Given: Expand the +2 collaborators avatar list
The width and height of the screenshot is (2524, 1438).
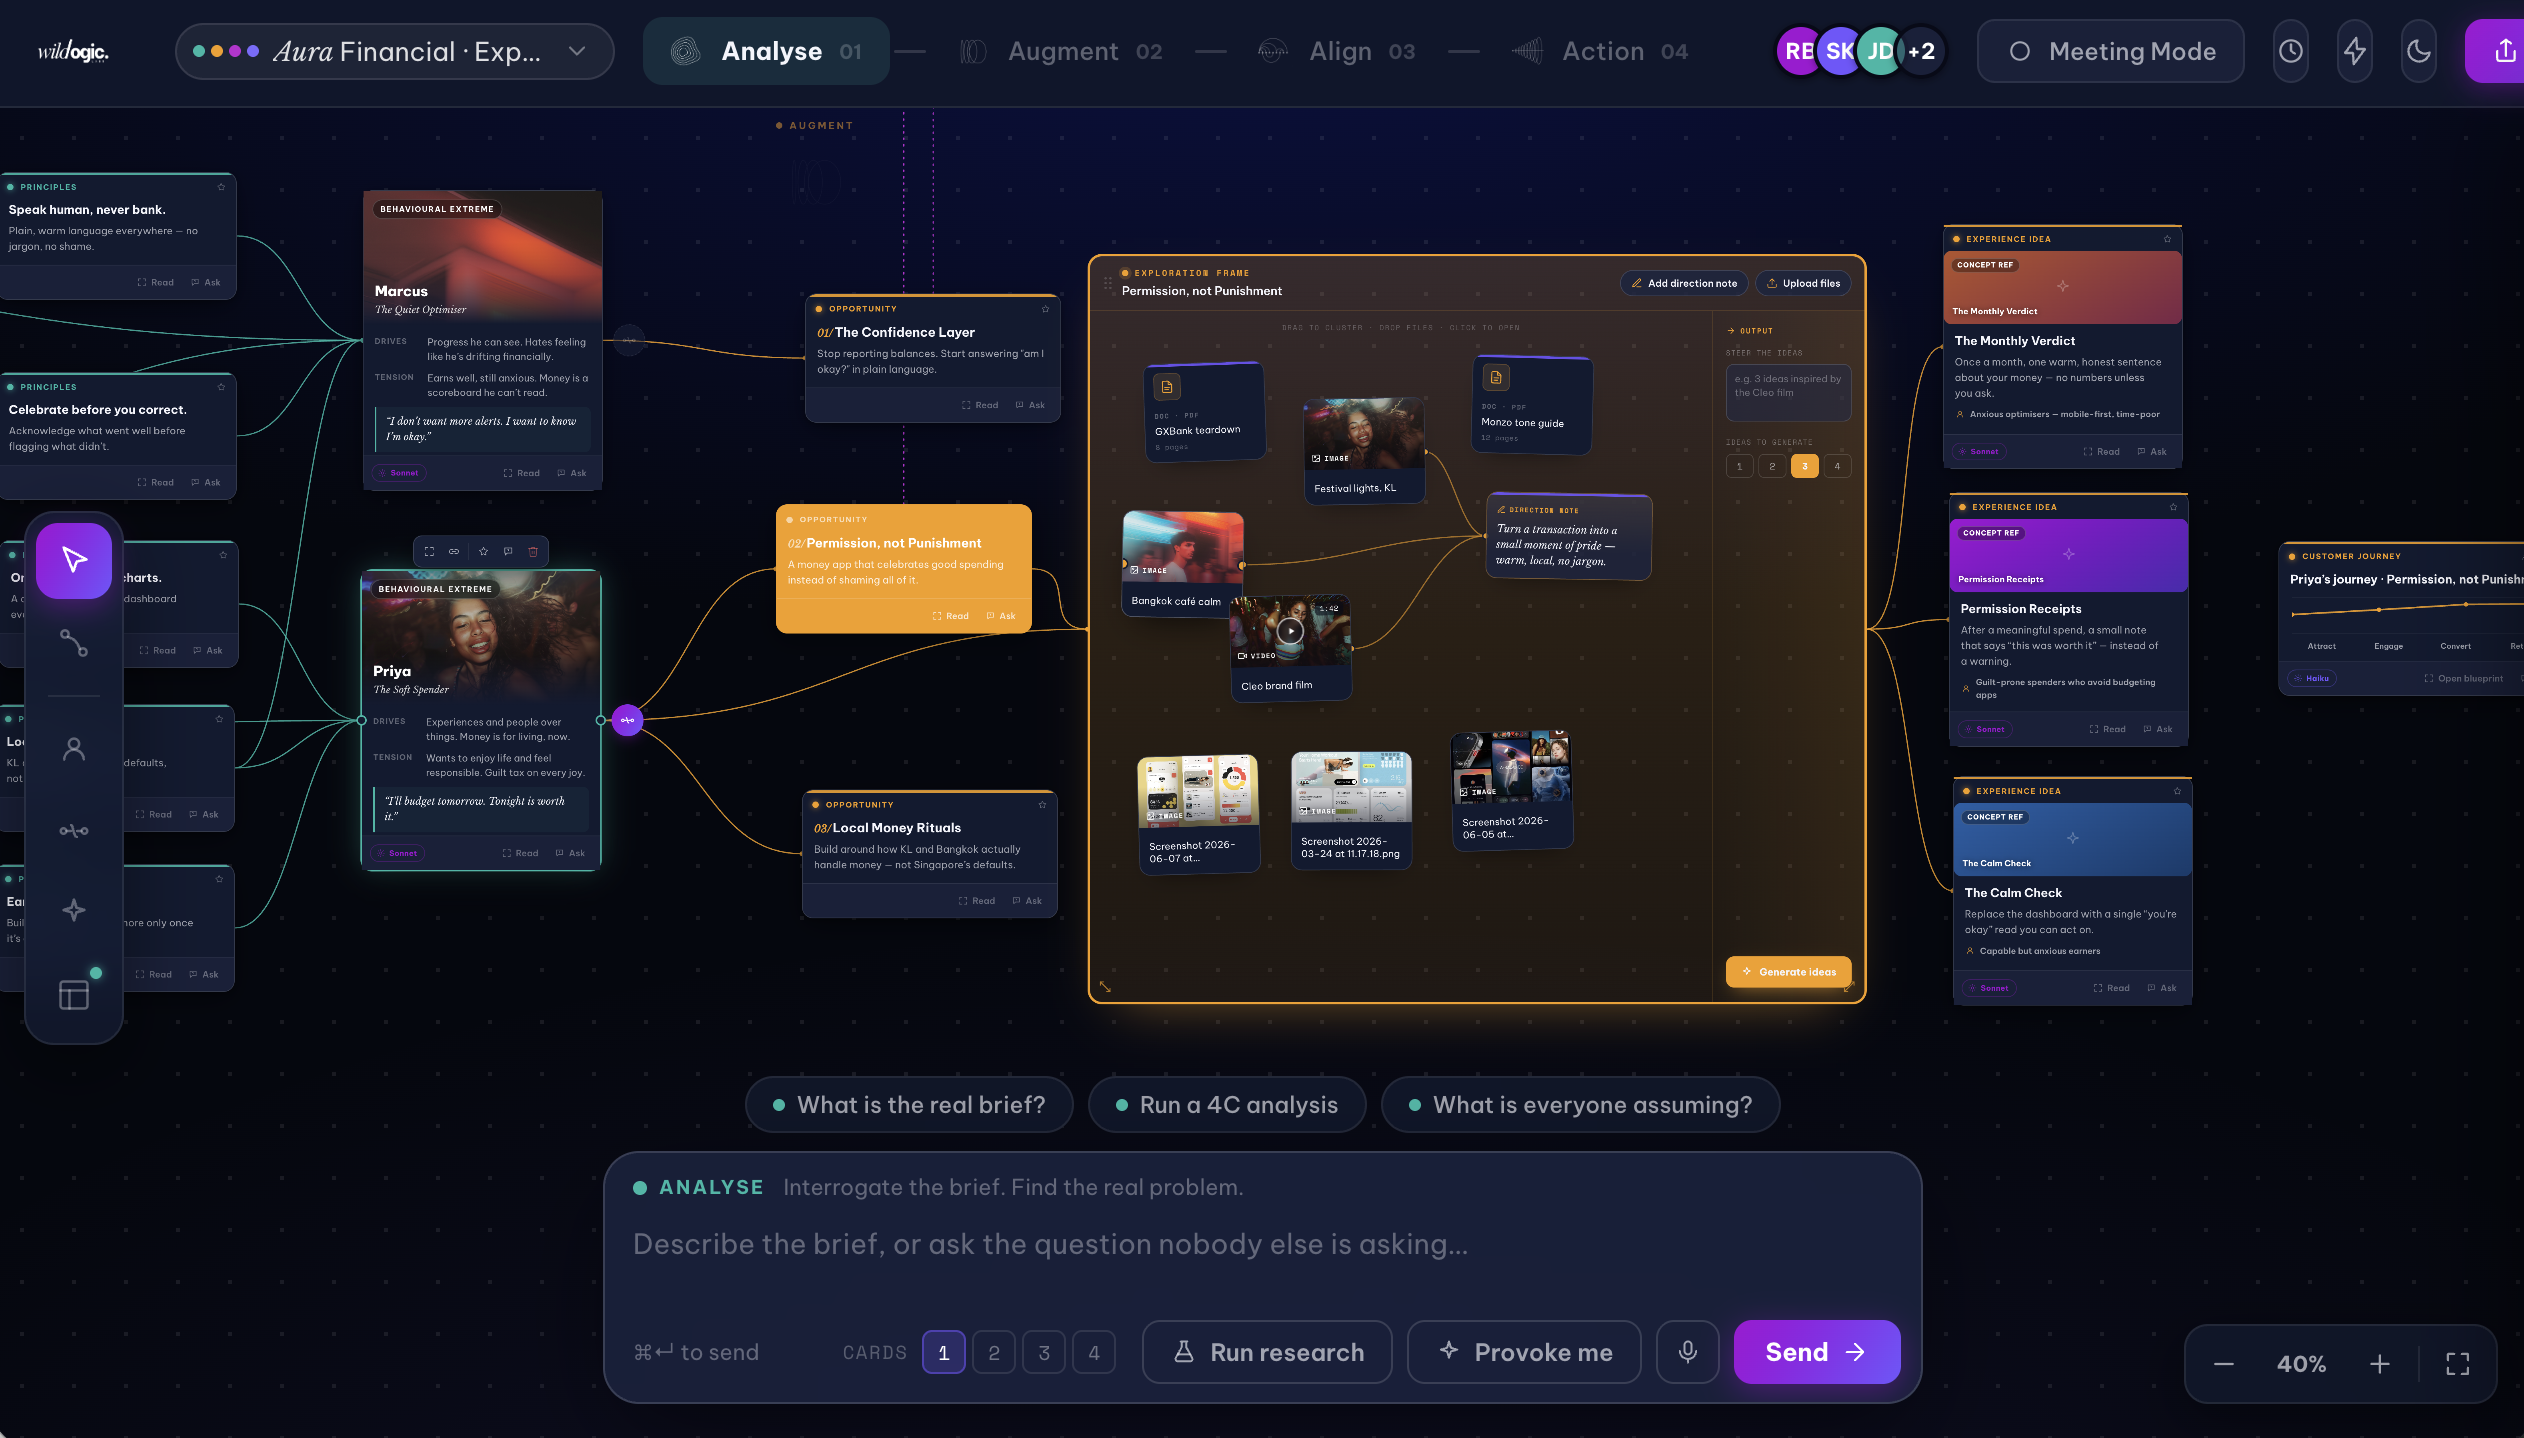Looking at the screenshot, I should point(1921,51).
